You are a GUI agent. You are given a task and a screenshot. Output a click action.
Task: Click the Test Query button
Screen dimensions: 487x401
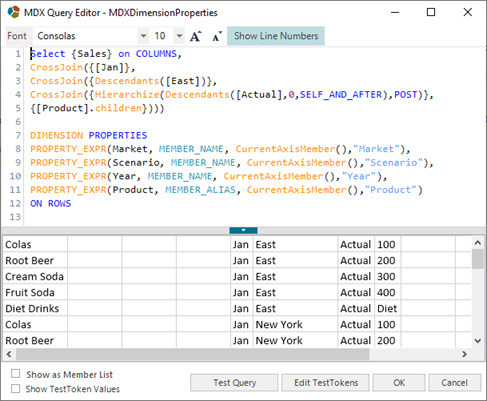234,382
